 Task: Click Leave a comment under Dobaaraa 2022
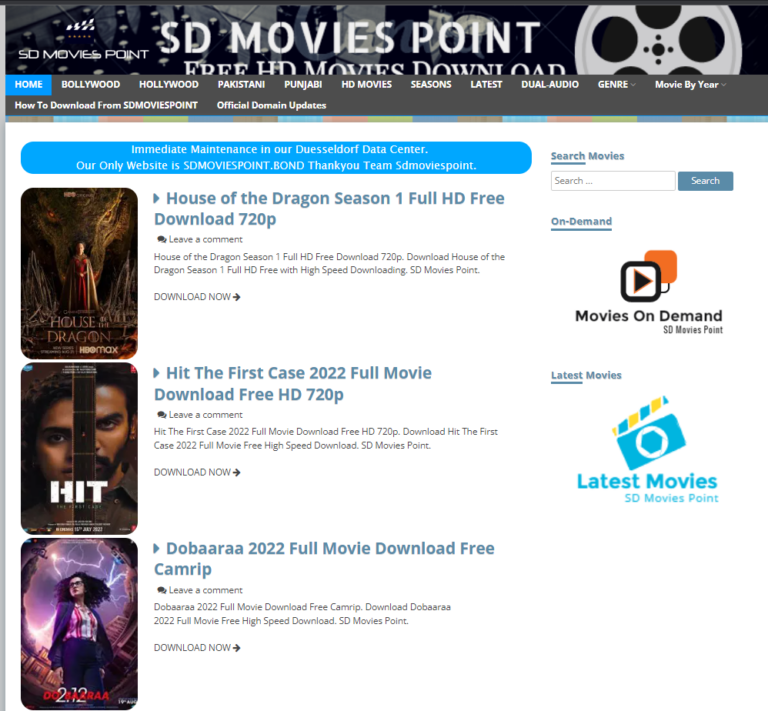[205, 590]
